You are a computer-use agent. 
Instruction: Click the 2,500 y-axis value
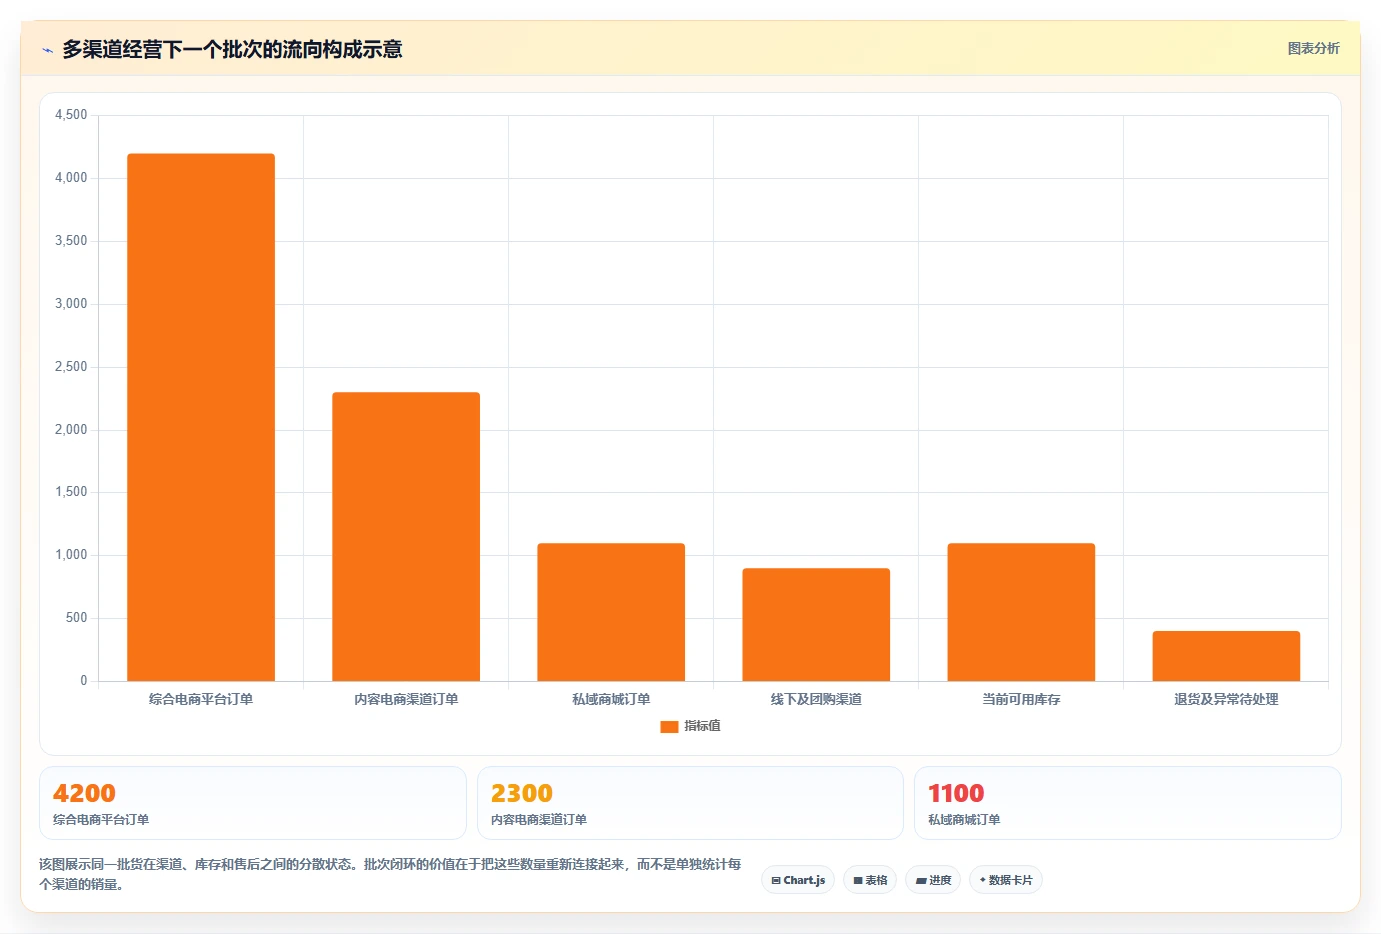point(71,367)
